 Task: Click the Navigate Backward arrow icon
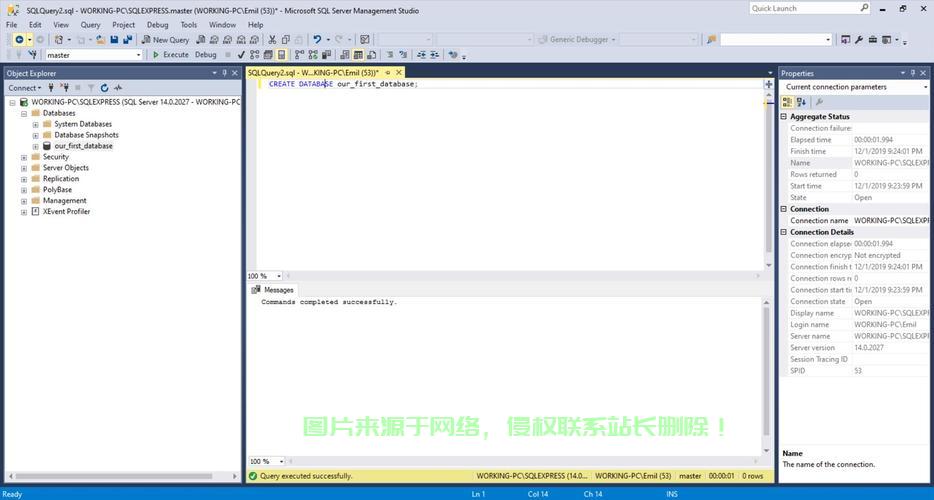[x=19, y=39]
